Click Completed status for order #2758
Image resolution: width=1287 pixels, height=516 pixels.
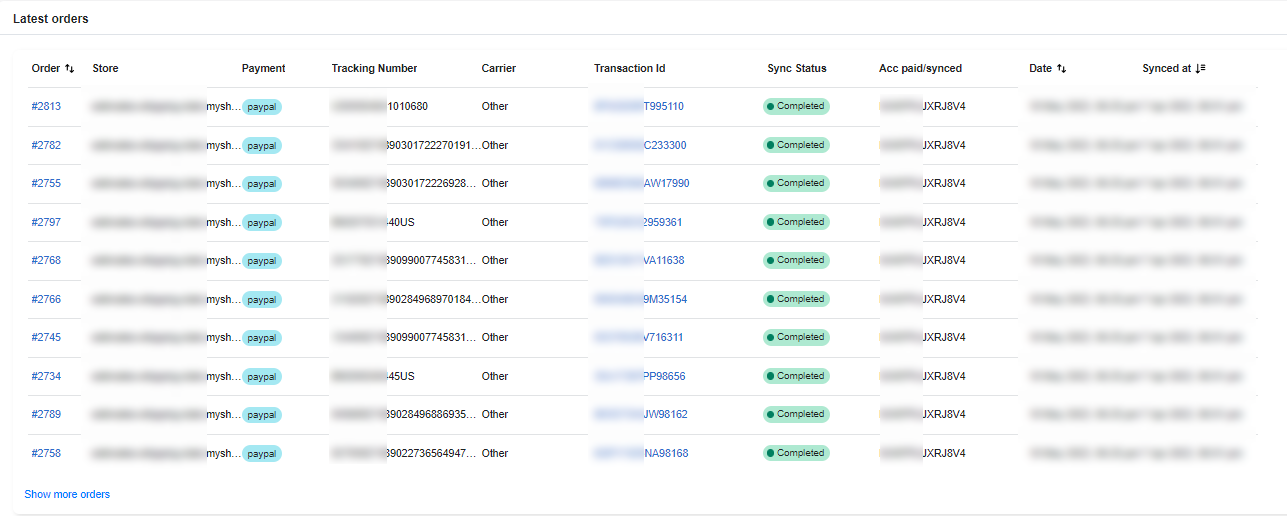click(796, 454)
